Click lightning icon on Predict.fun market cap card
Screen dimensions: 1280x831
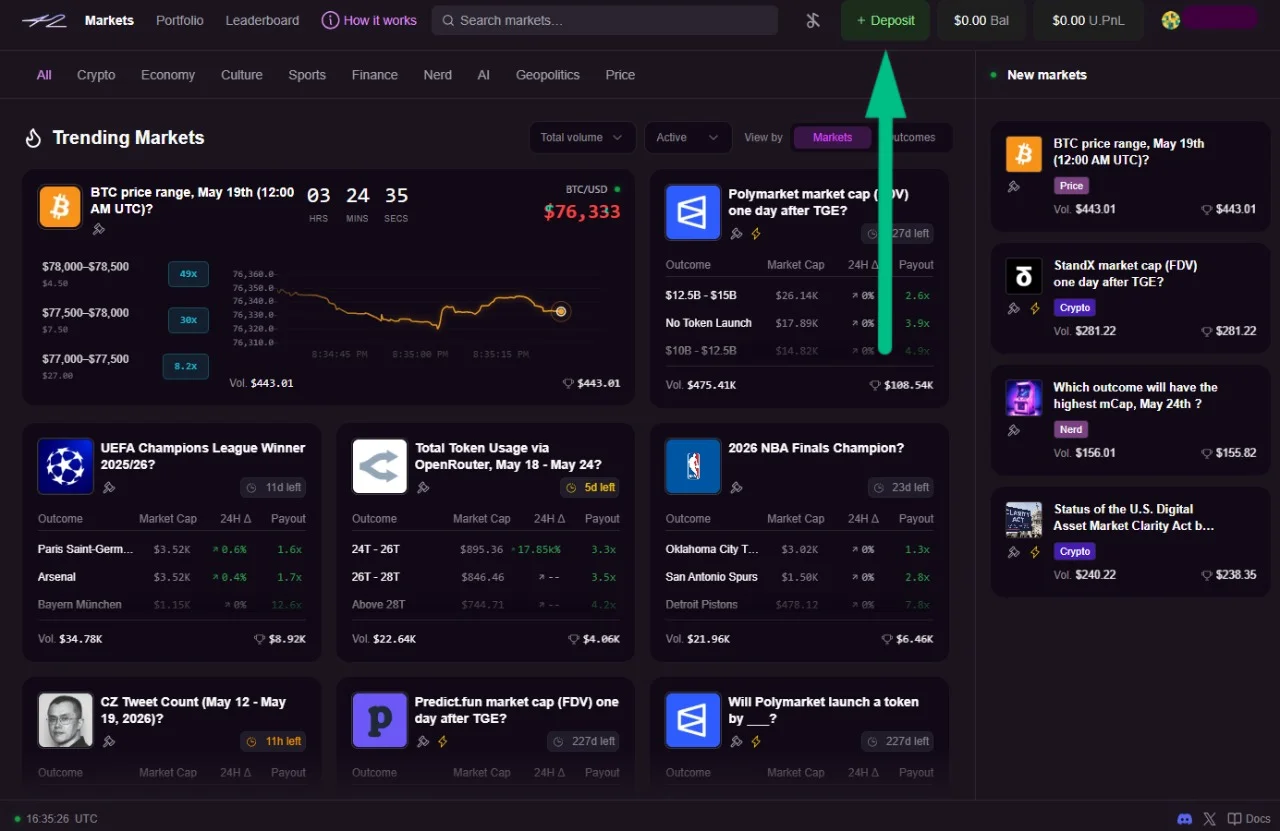(x=443, y=741)
